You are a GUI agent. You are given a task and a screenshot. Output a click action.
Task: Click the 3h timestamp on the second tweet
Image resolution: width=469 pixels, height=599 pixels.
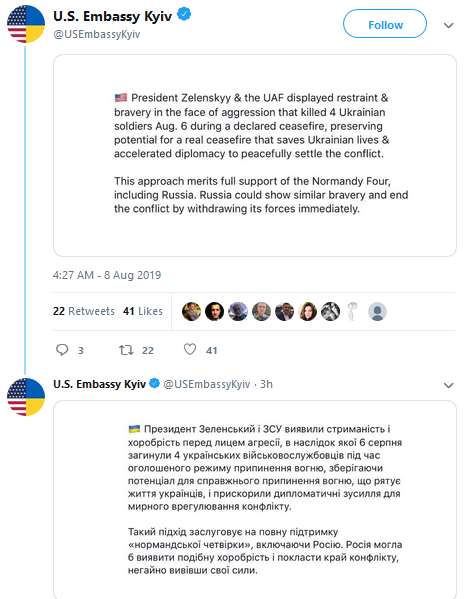coord(267,384)
